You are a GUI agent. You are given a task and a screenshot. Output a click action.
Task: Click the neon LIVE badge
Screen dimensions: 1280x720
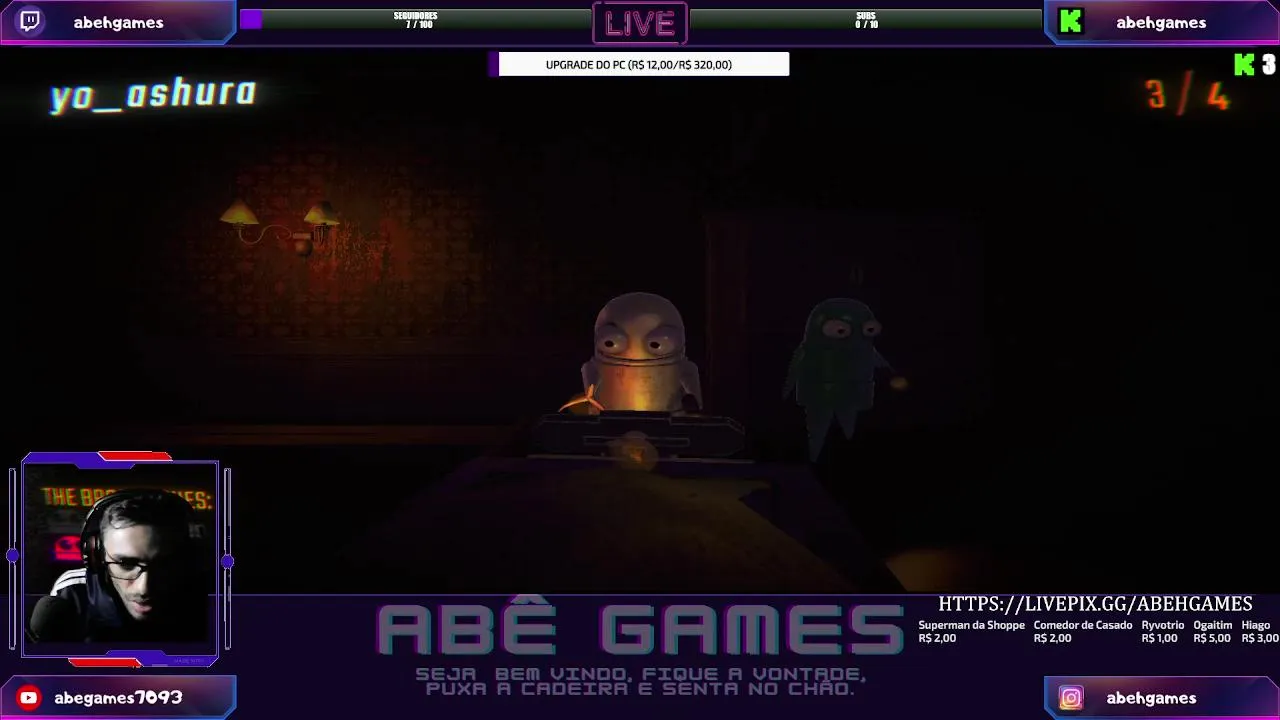(640, 24)
